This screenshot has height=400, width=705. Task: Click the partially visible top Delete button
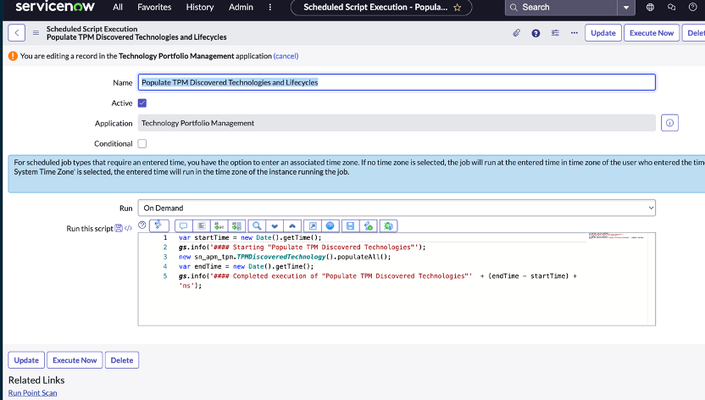[x=694, y=33]
